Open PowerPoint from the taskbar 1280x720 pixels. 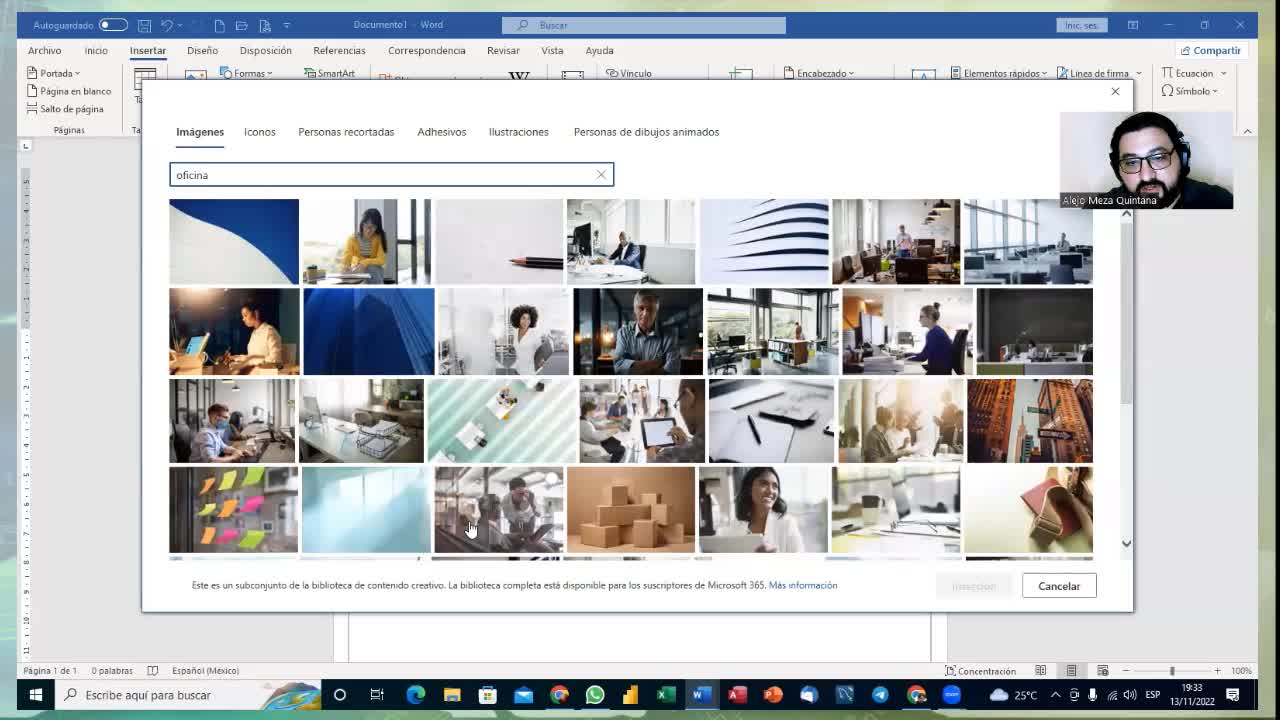tap(773, 695)
